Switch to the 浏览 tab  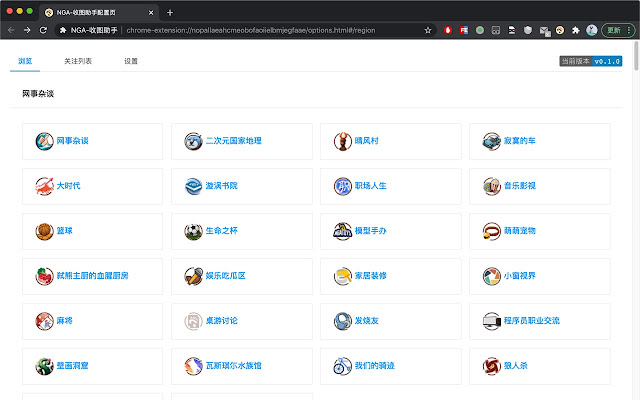[25, 61]
